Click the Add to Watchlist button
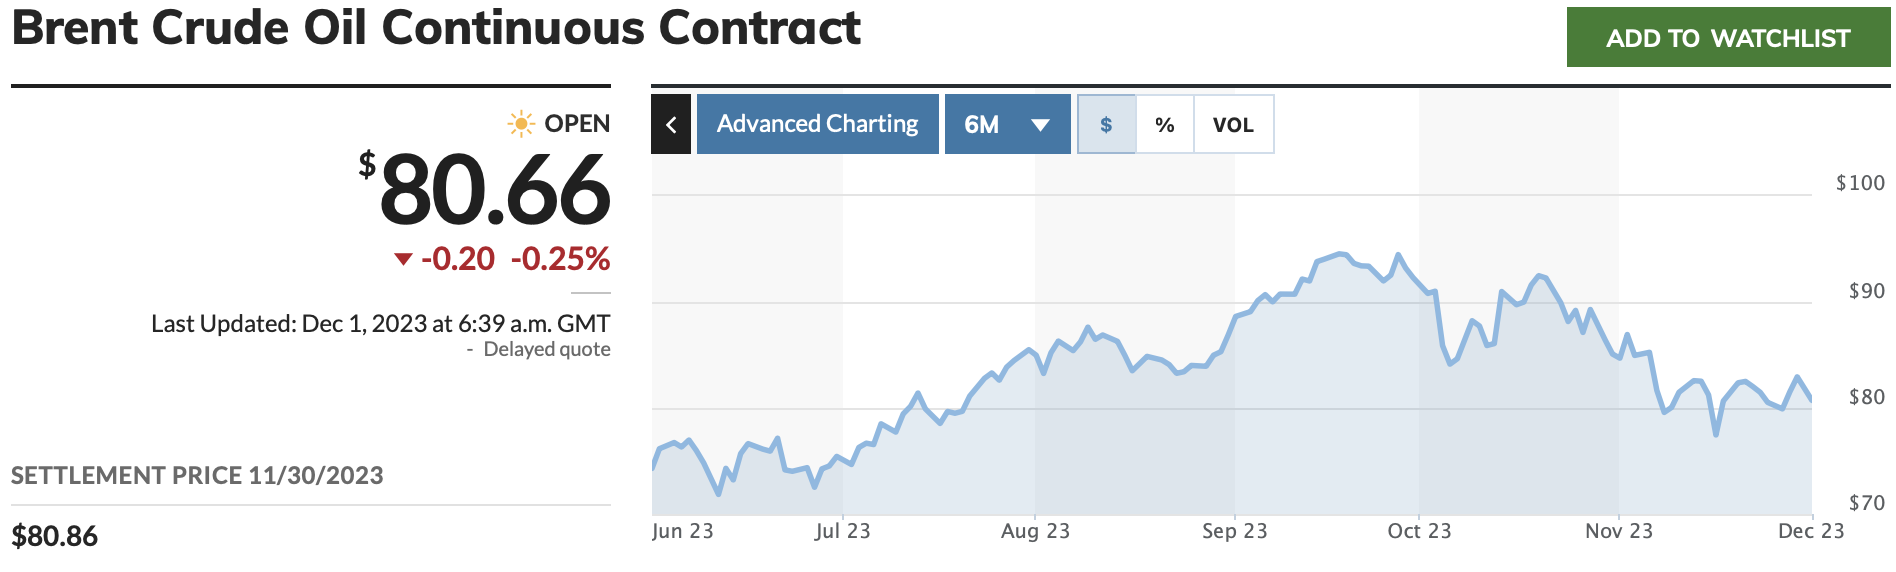 1727,38
